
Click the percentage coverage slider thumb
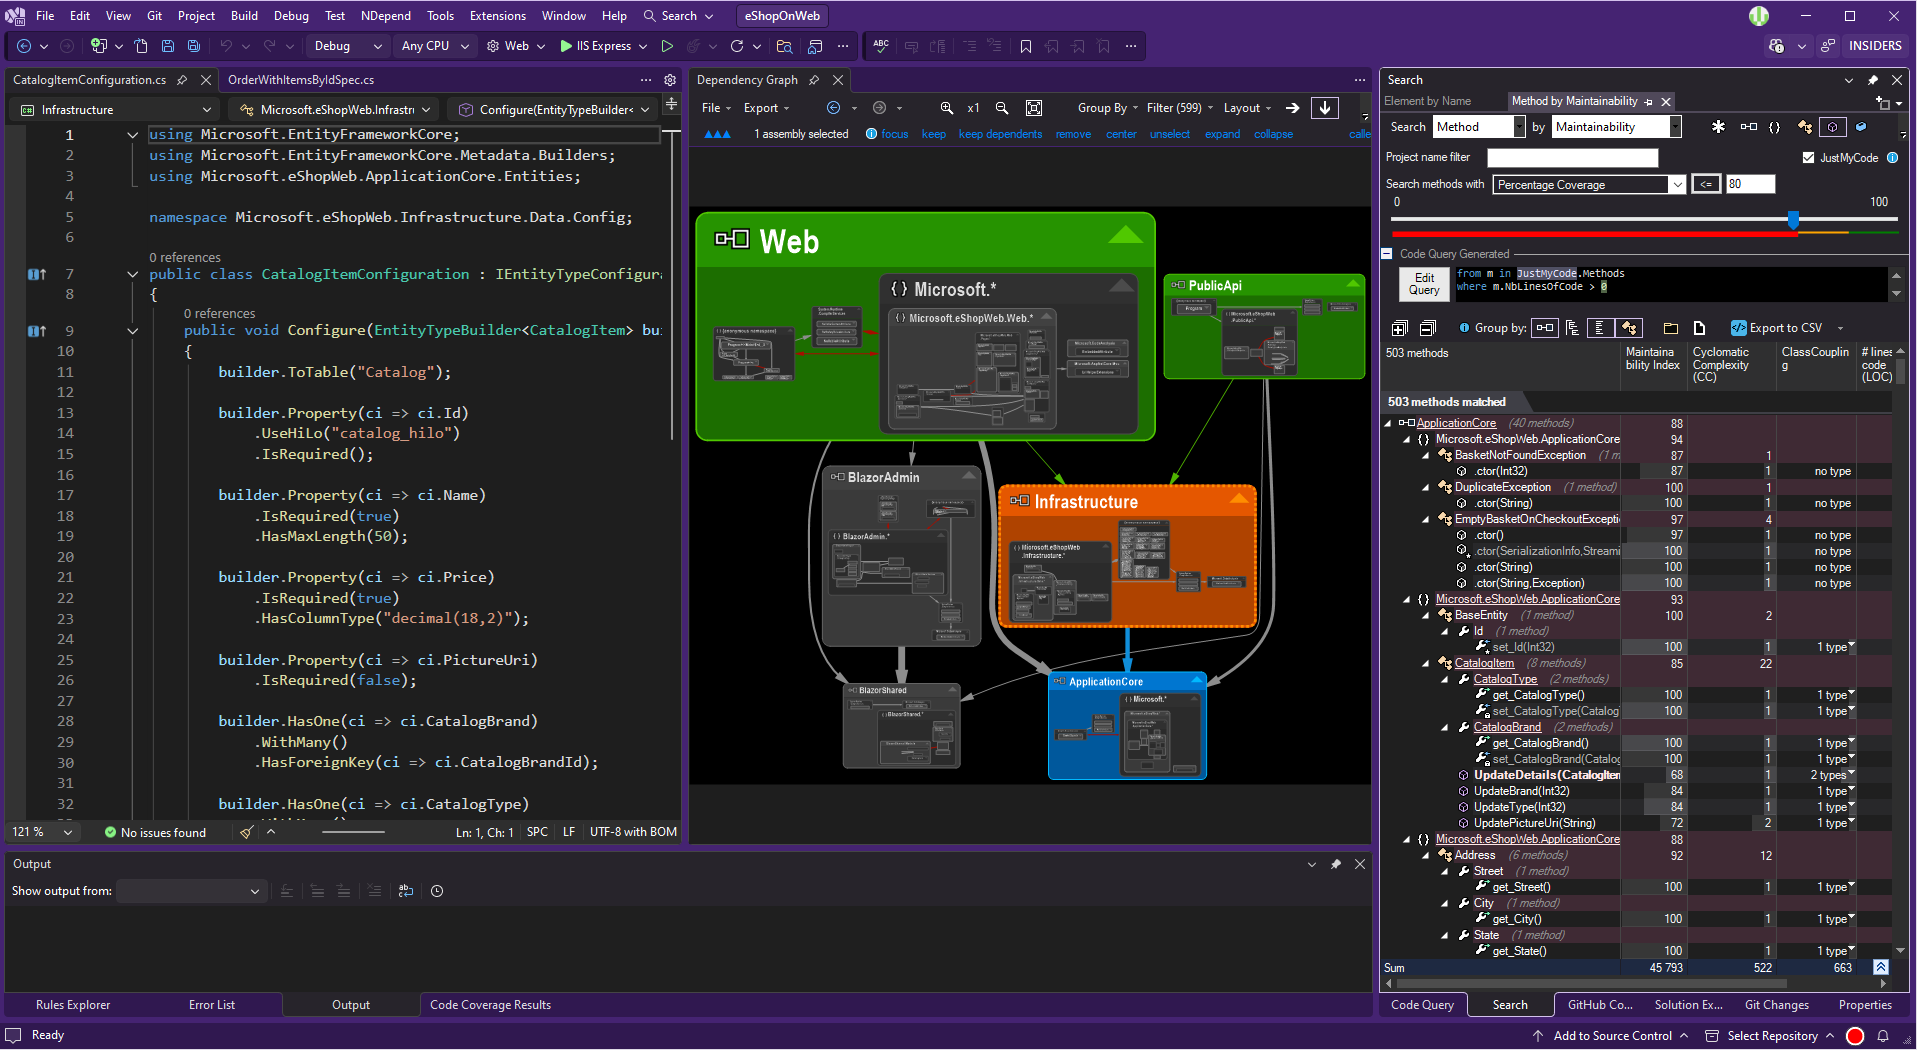pos(1793,219)
